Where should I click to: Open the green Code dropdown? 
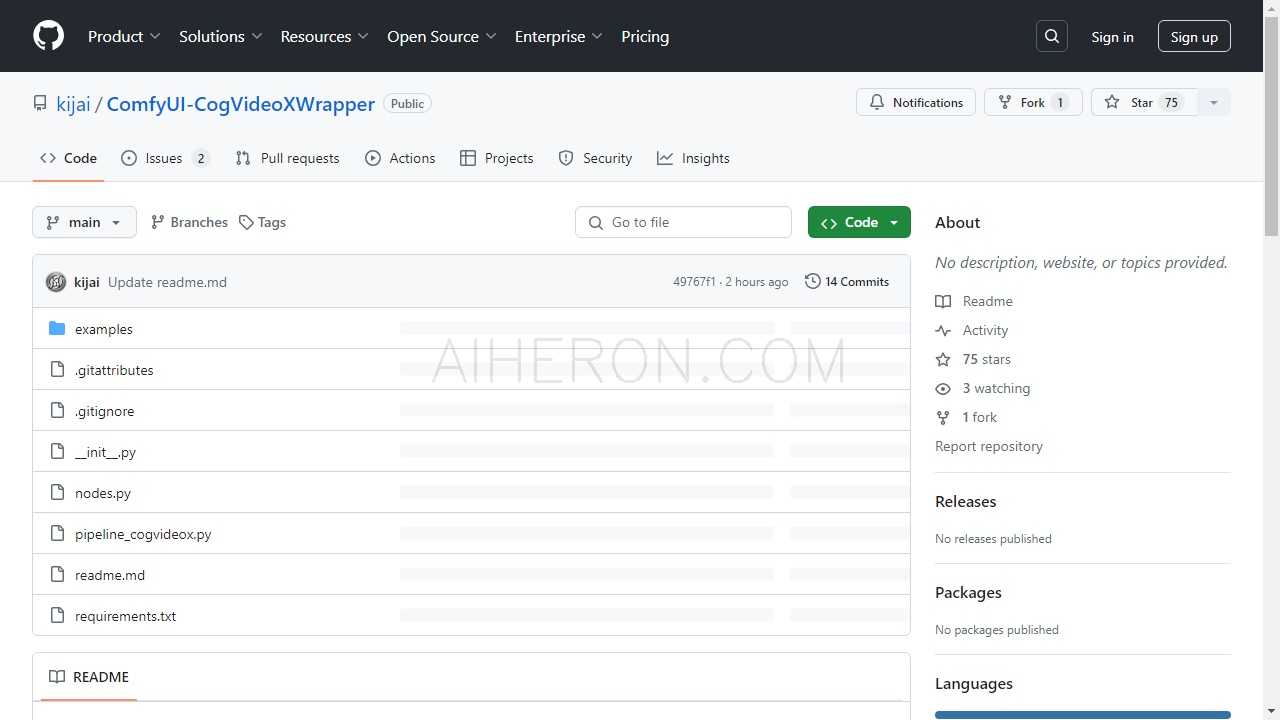point(859,222)
